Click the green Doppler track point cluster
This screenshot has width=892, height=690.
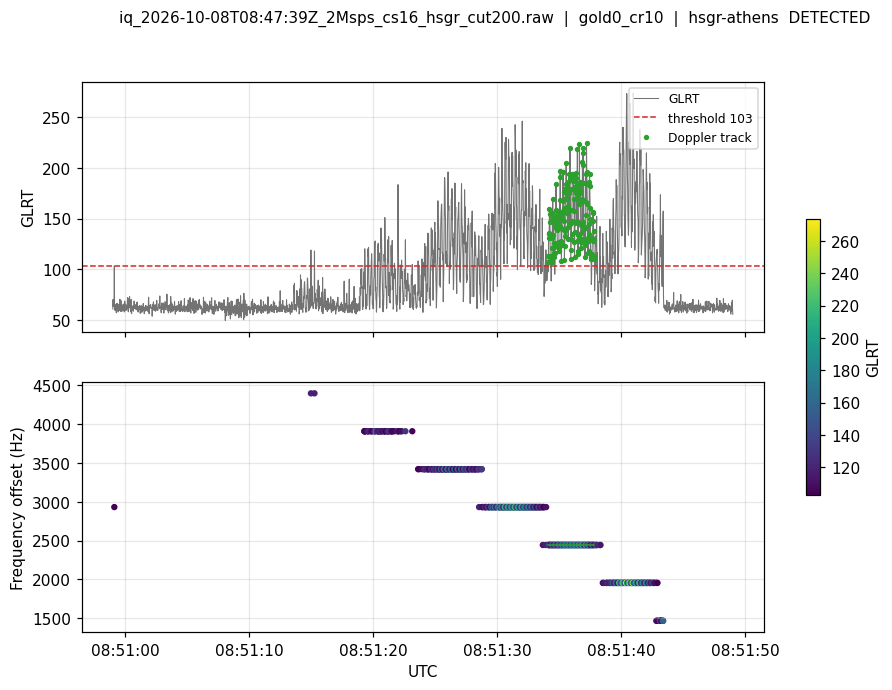(x=572, y=203)
